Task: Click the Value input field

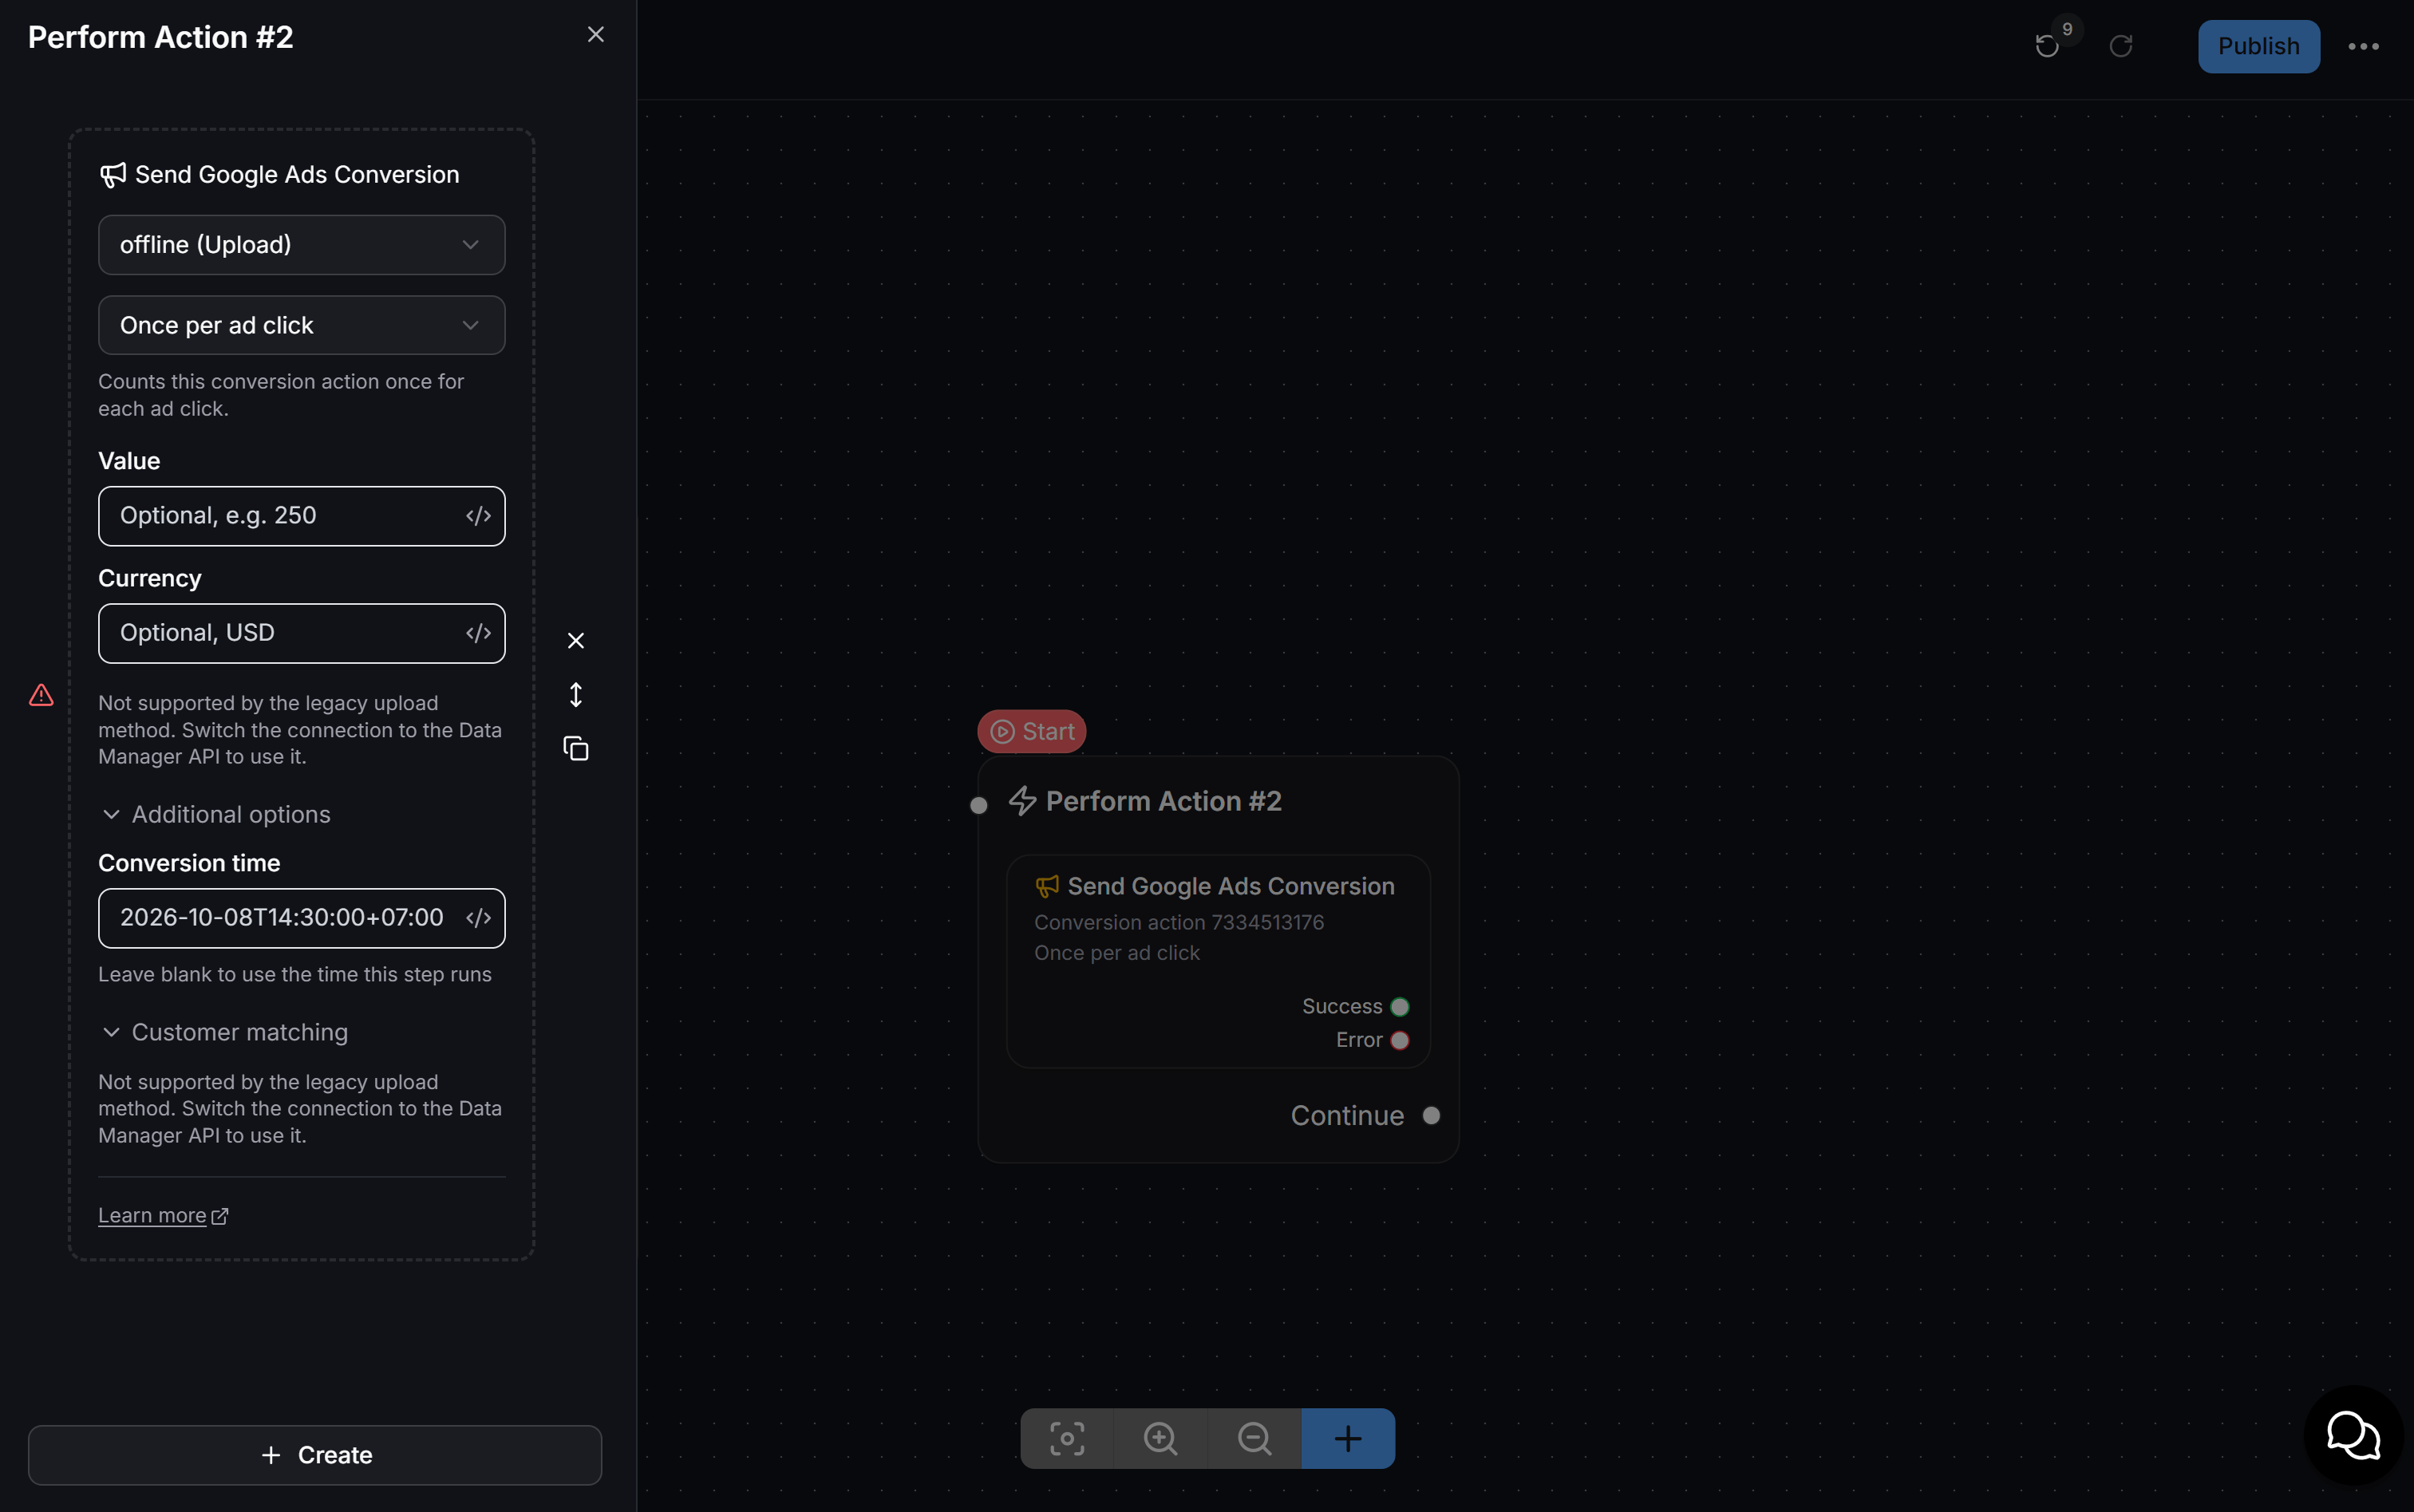Action: (301, 516)
